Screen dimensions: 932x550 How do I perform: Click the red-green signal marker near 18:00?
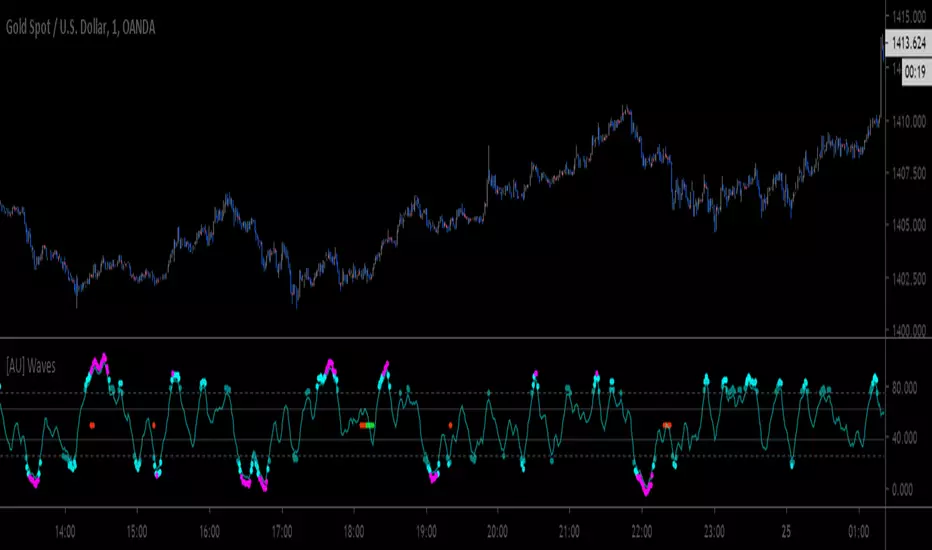pos(367,425)
